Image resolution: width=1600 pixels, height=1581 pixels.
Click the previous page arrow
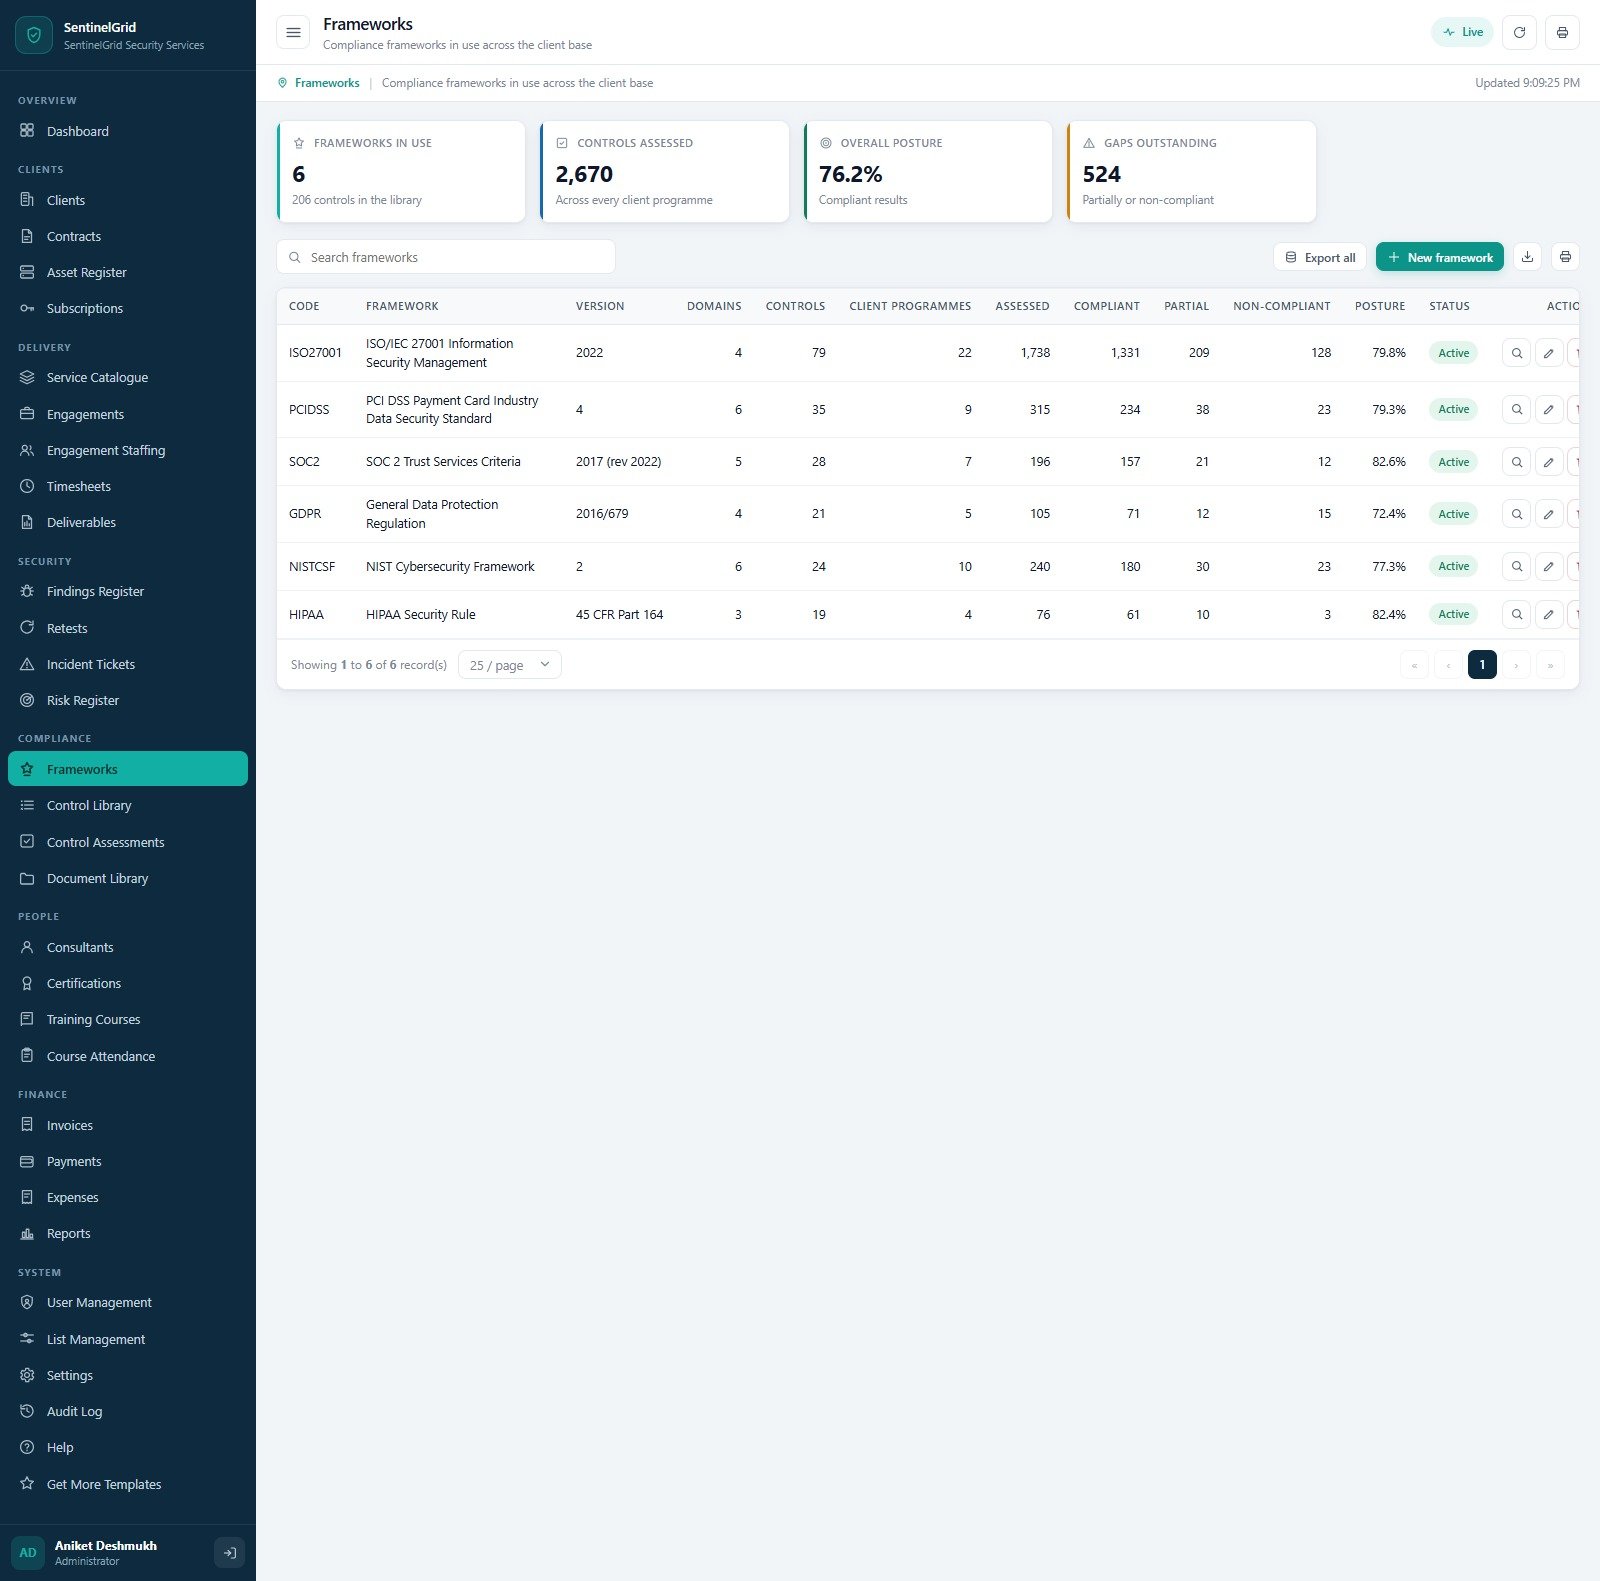[x=1448, y=665]
